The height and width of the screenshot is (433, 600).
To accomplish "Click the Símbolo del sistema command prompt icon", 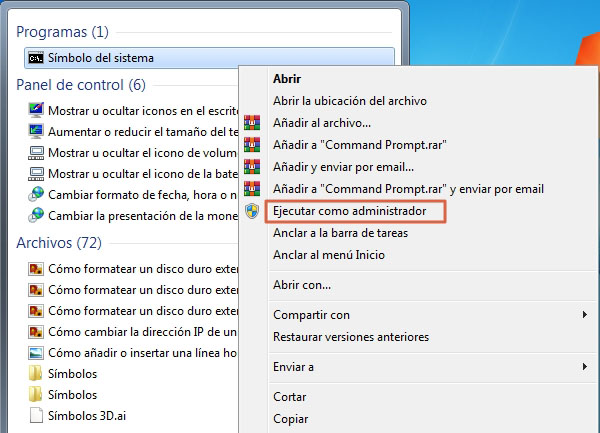I will click(36, 58).
